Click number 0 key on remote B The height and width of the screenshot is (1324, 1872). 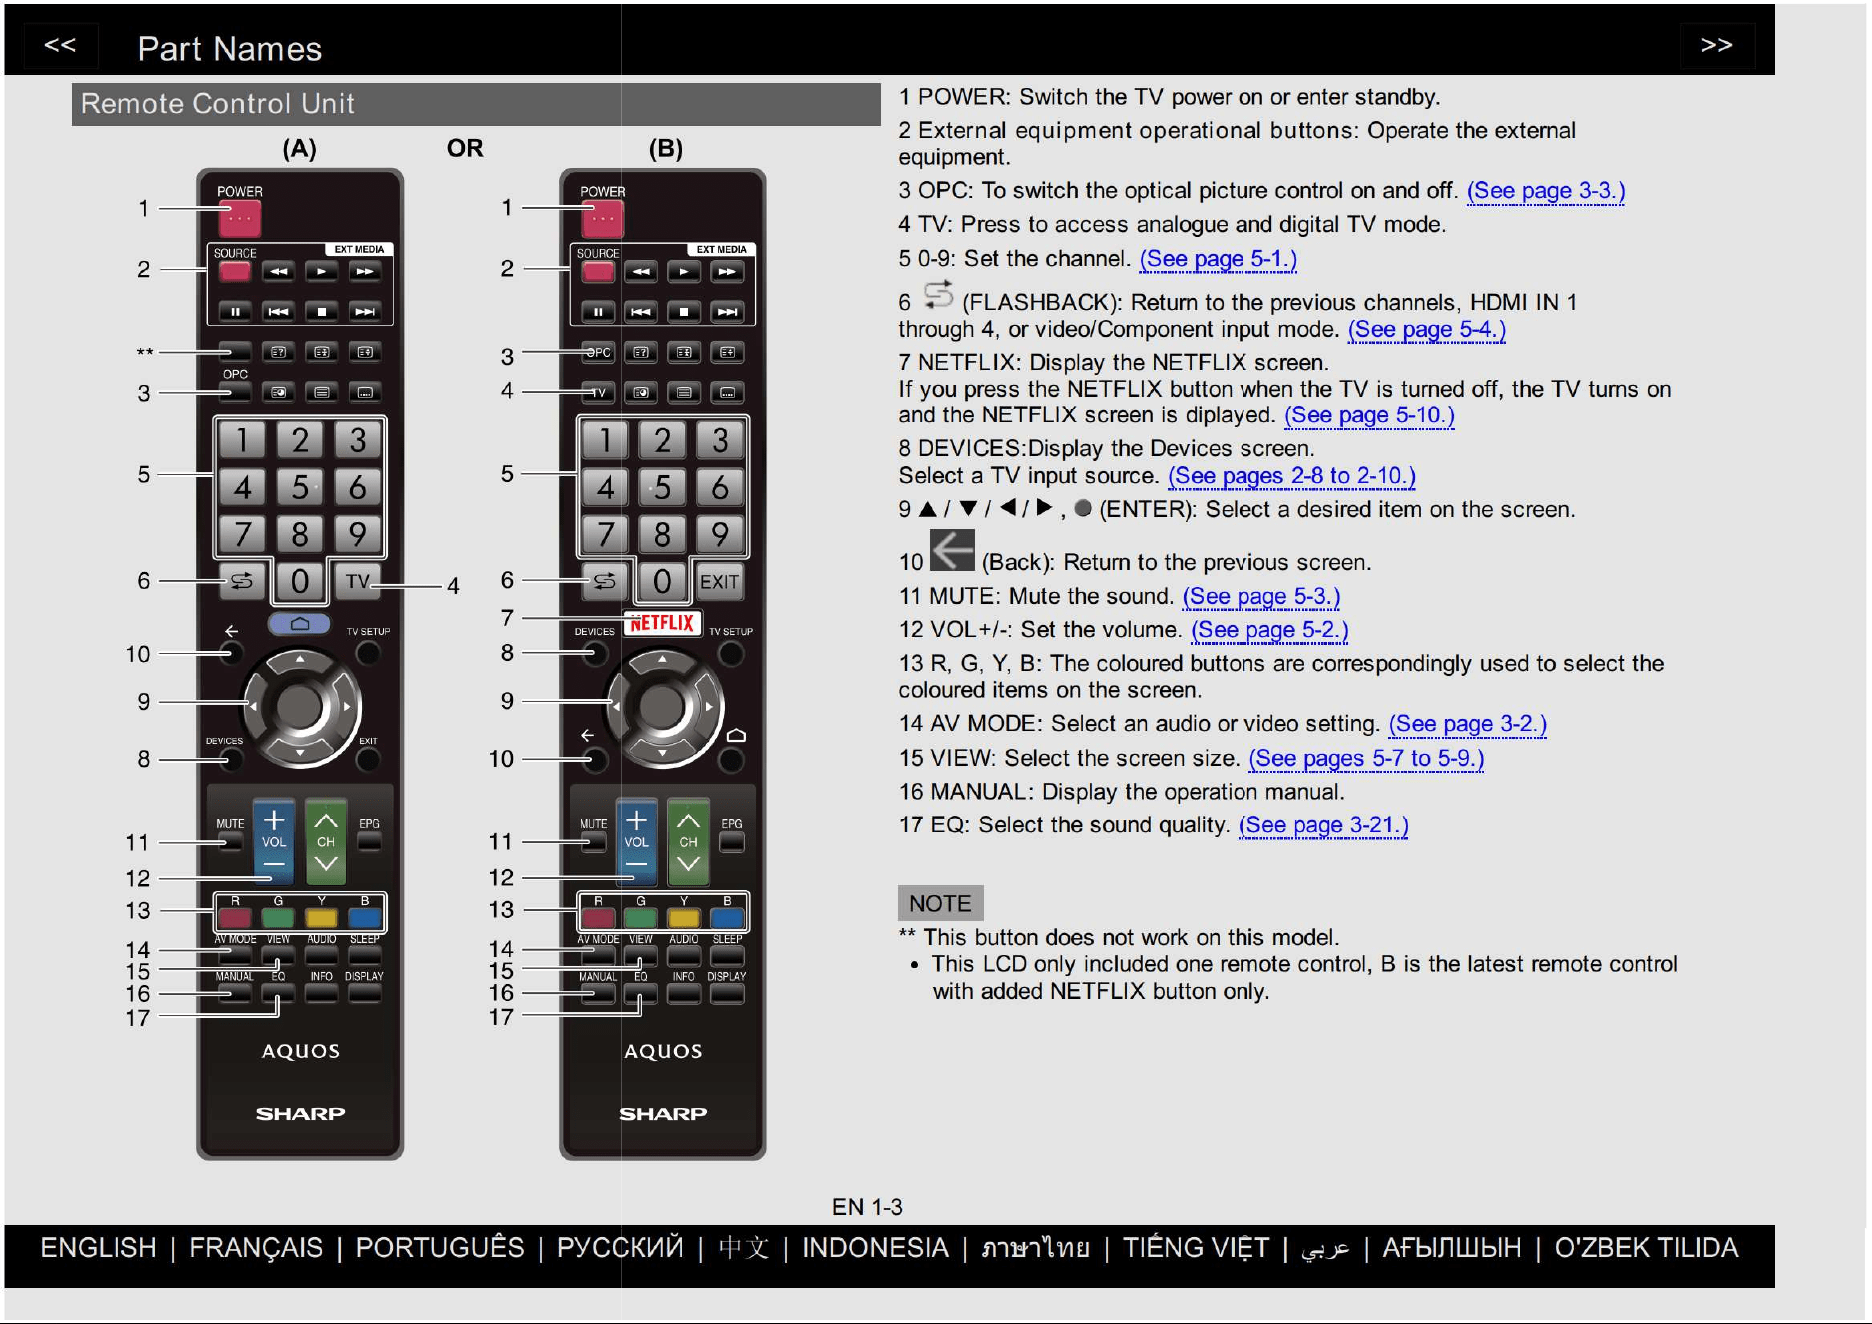click(x=662, y=581)
